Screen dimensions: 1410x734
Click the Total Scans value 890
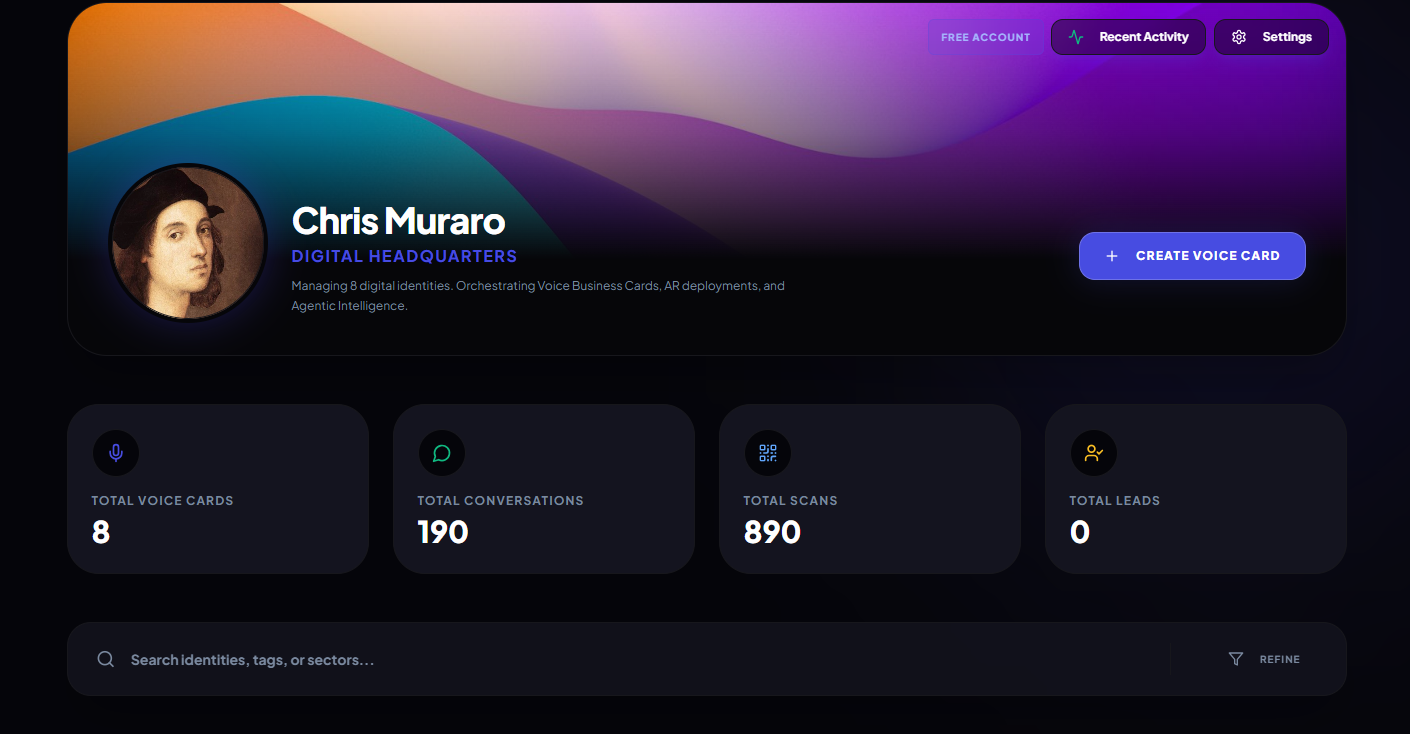pyautogui.click(x=772, y=532)
